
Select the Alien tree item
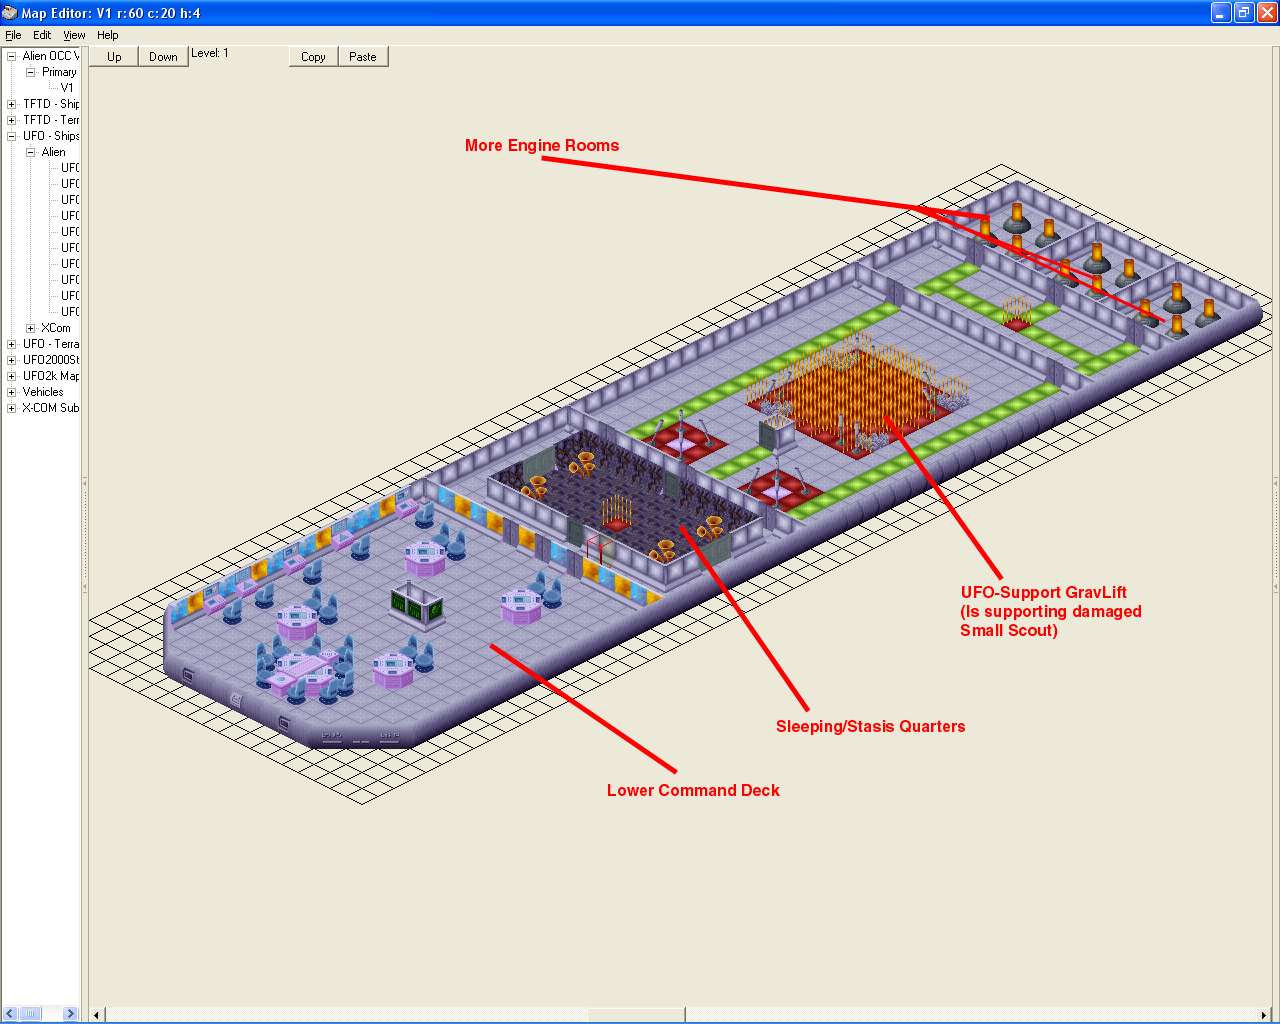pos(54,152)
